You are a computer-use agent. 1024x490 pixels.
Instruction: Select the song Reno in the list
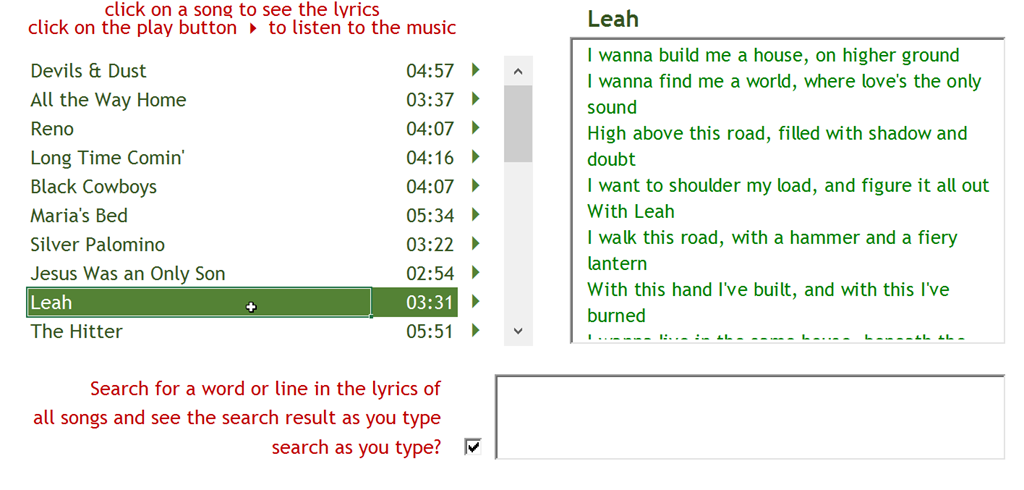pos(52,129)
